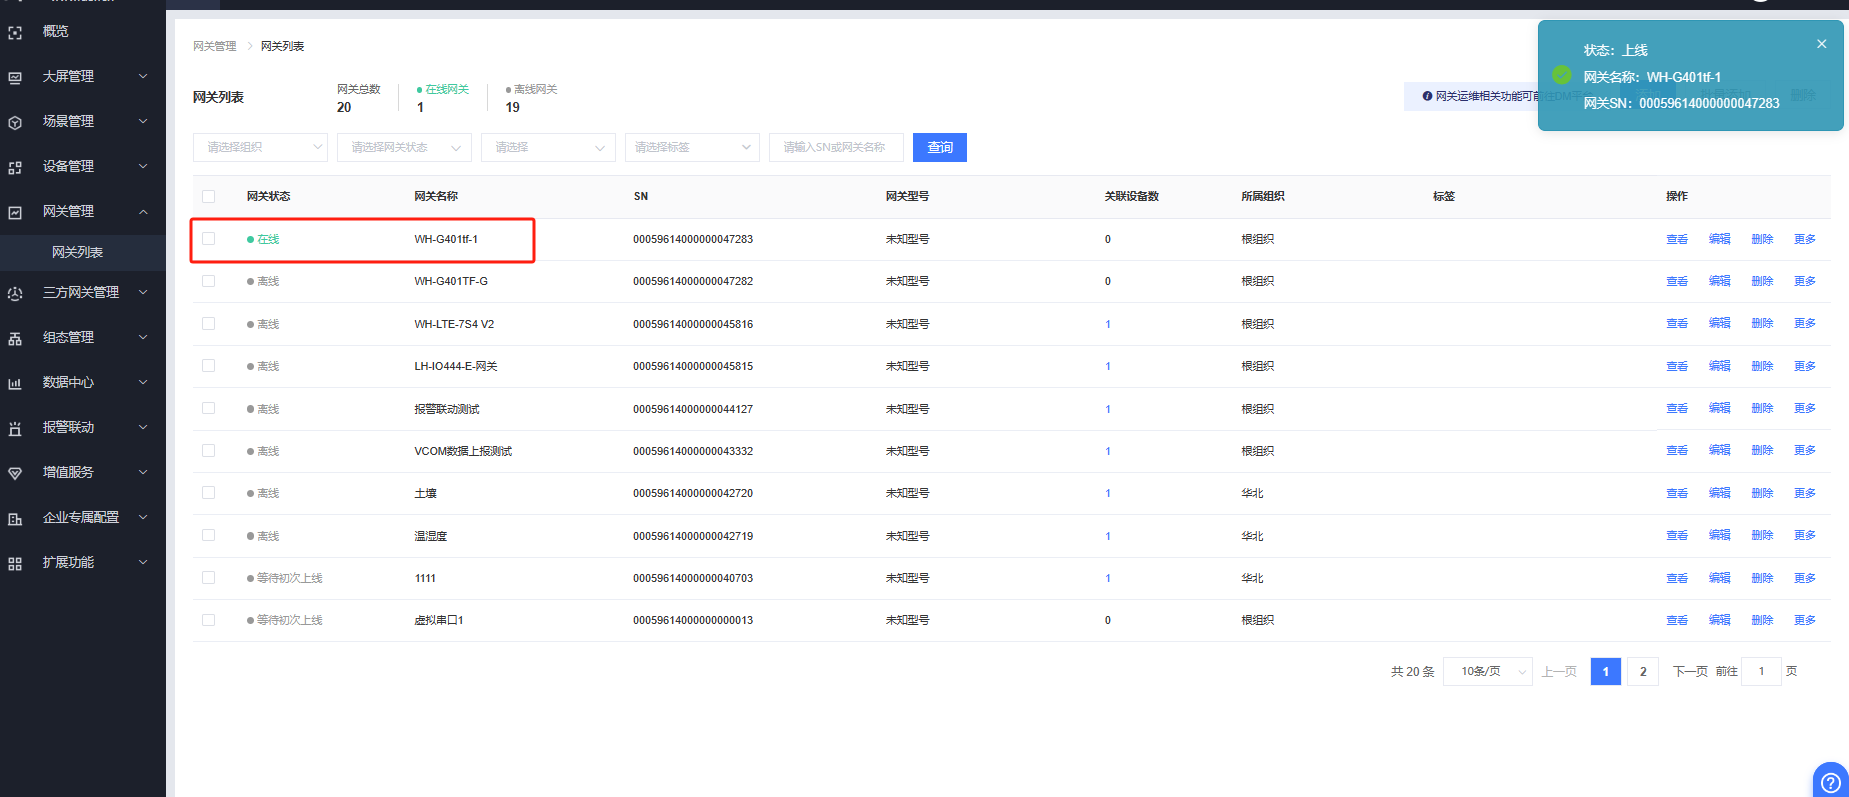
Task: Close the 上线 status notification
Action: (1821, 44)
